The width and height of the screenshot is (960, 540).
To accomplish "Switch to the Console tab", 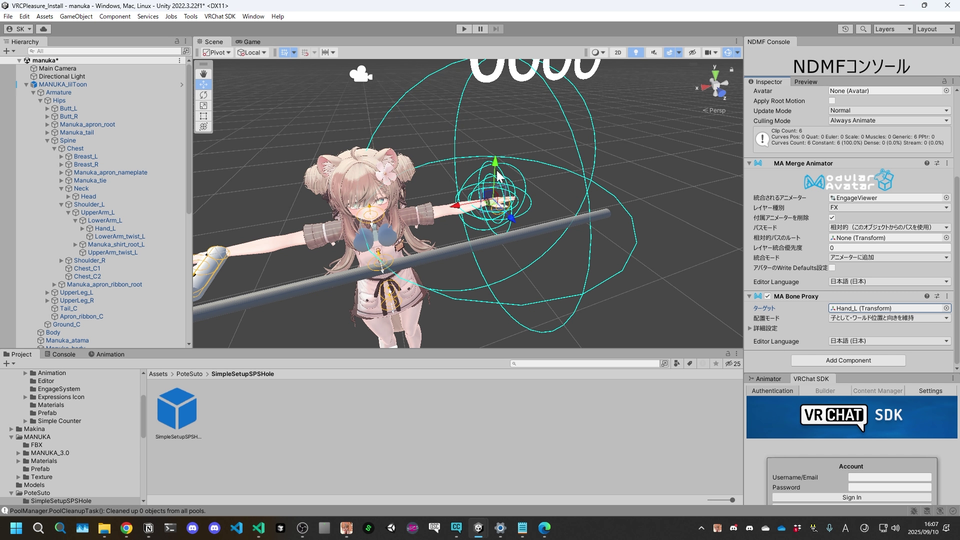I will pyautogui.click(x=60, y=354).
